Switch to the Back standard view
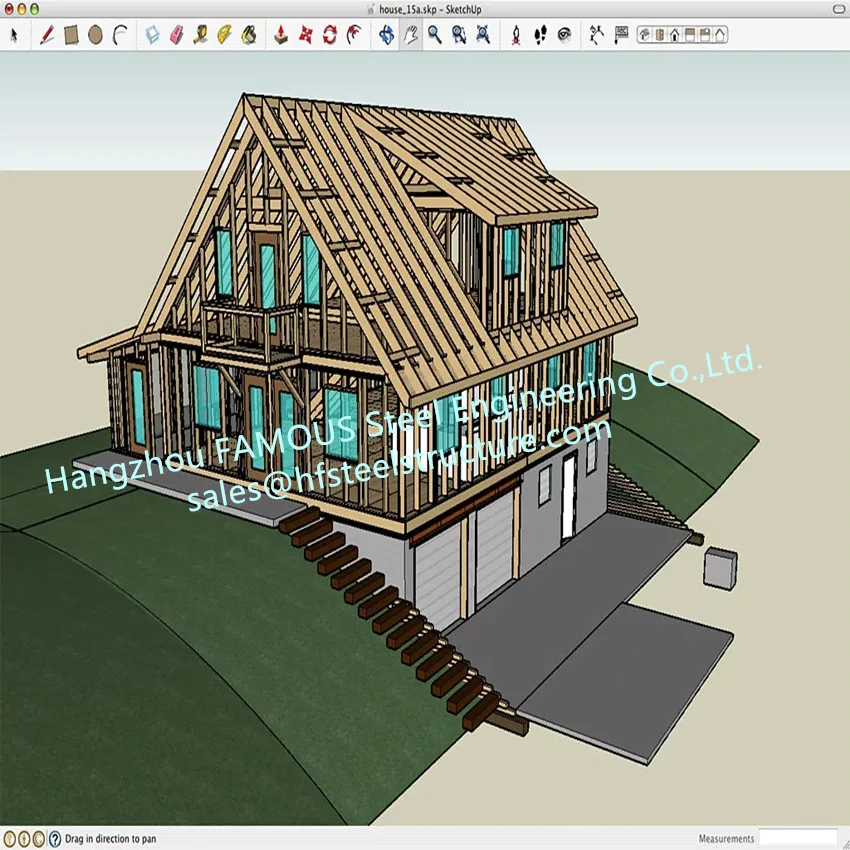 pyautogui.click(x=705, y=35)
